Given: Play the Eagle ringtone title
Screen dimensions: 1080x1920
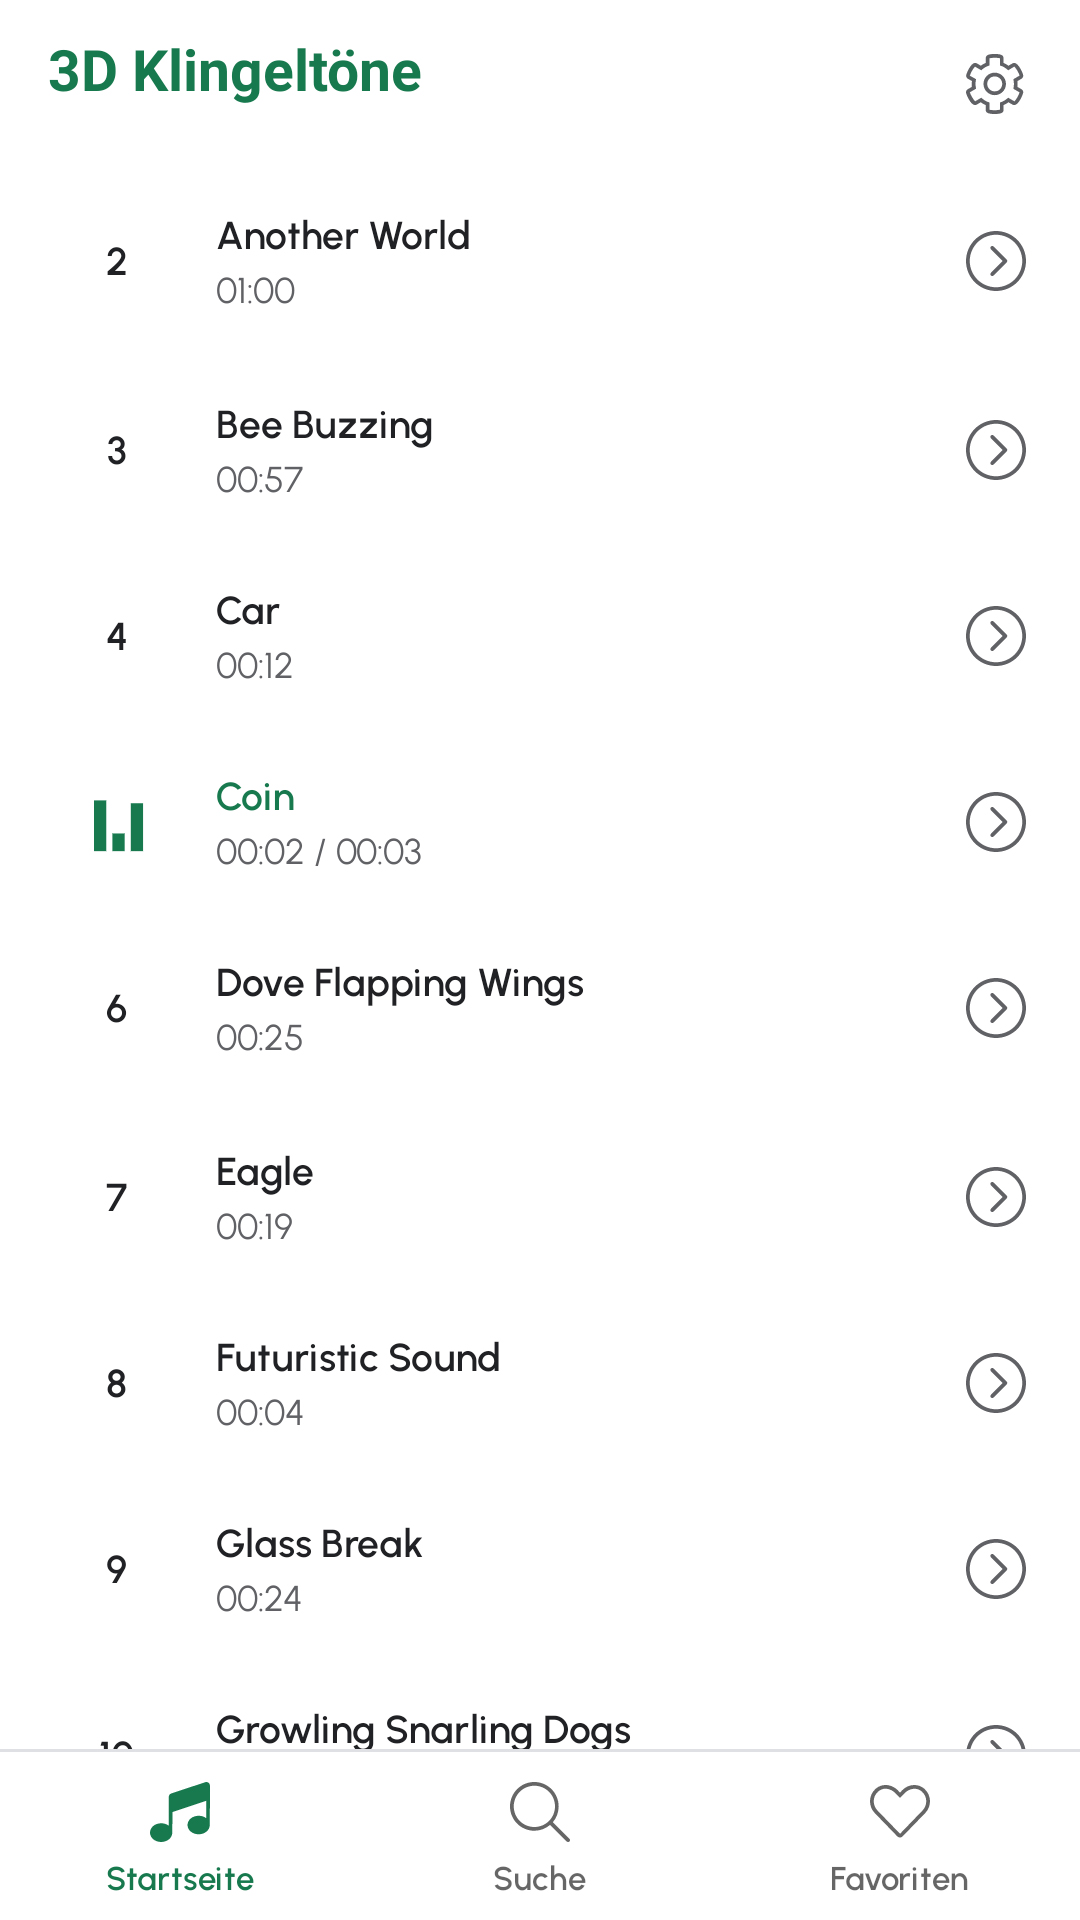Looking at the screenshot, I should pyautogui.click(x=265, y=1172).
